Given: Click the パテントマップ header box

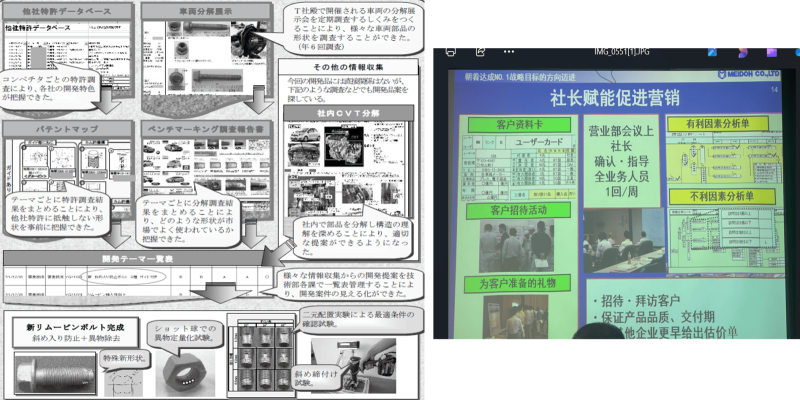Looking at the screenshot, I should 68,130.
